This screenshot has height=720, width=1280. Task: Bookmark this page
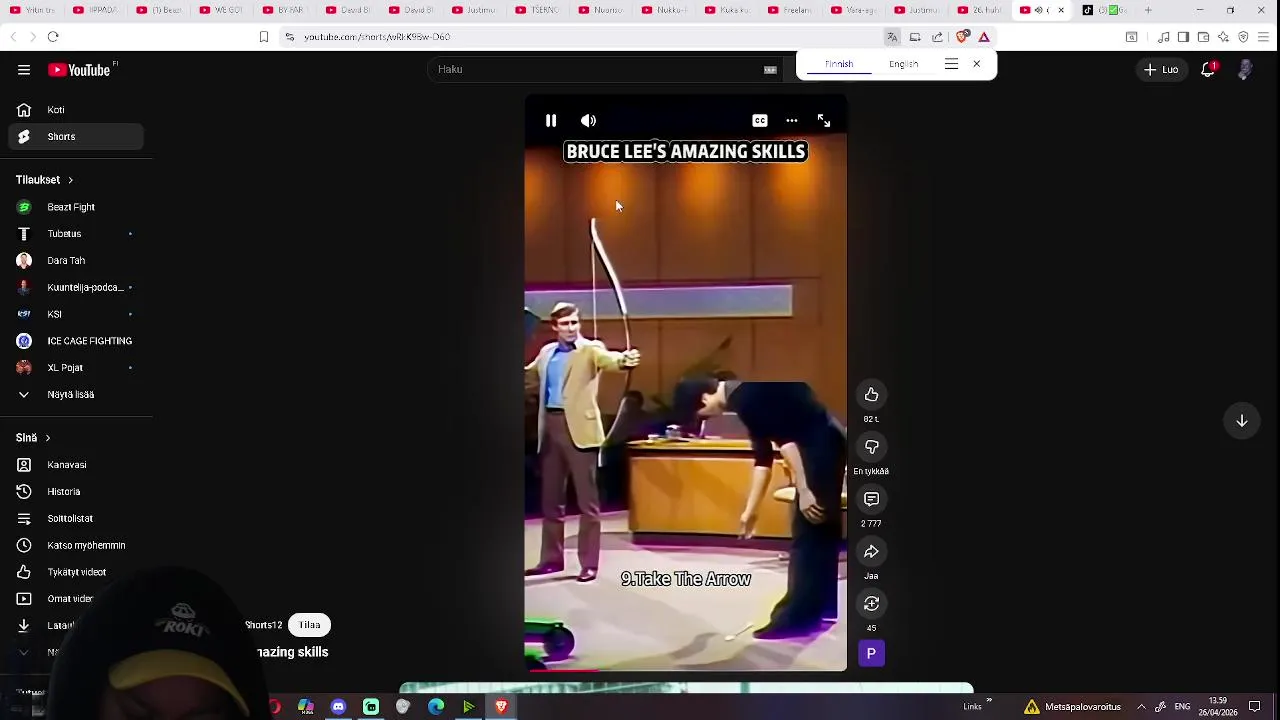264,37
